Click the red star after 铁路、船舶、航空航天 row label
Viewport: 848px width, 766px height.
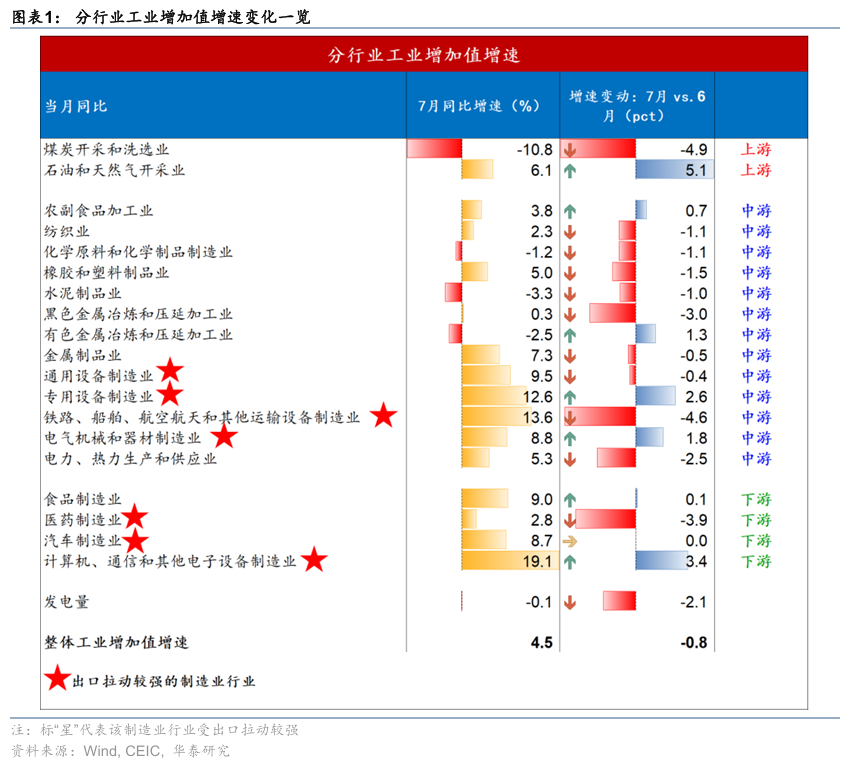click(x=383, y=415)
